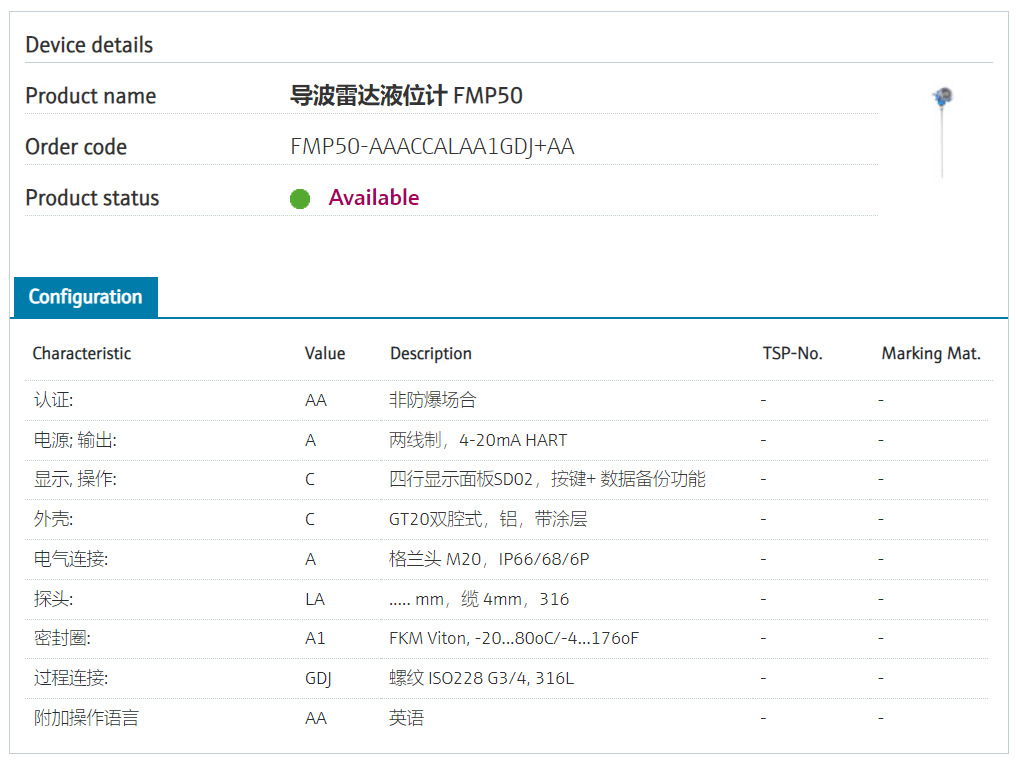Image resolution: width=1016 pixels, height=765 pixels.
Task: Click the Value column header
Action: [324, 353]
